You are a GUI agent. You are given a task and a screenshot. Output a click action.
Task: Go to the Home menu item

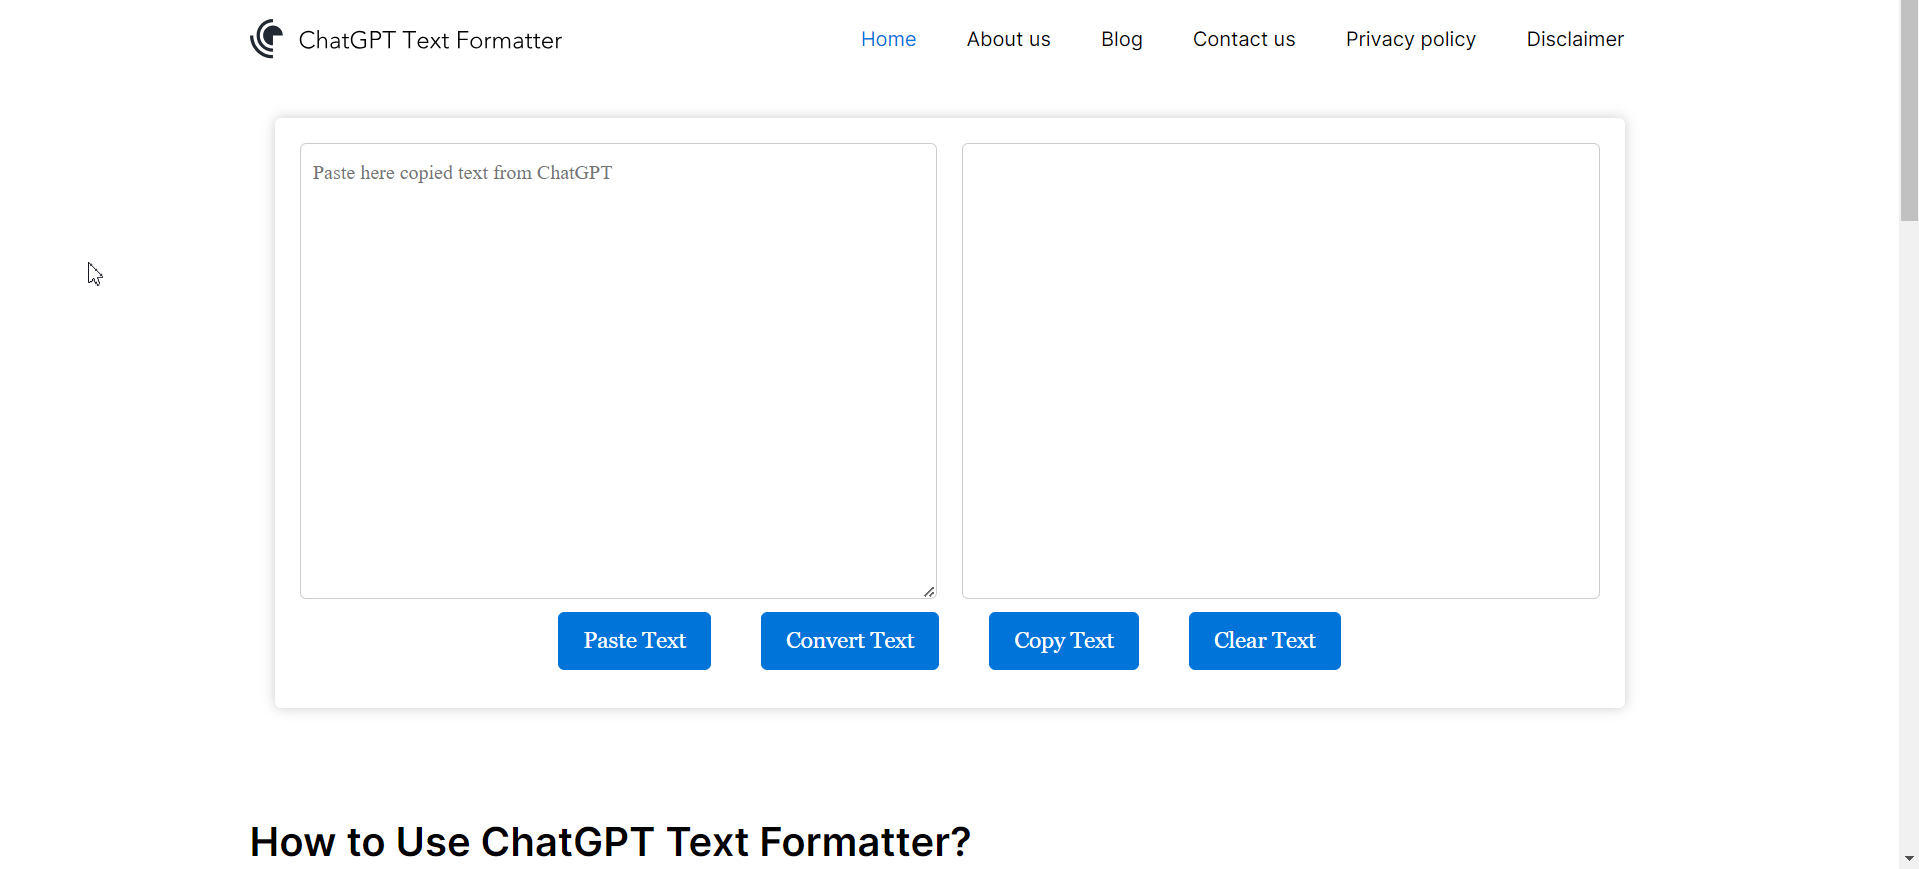pyautogui.click(x=888, y=39)
